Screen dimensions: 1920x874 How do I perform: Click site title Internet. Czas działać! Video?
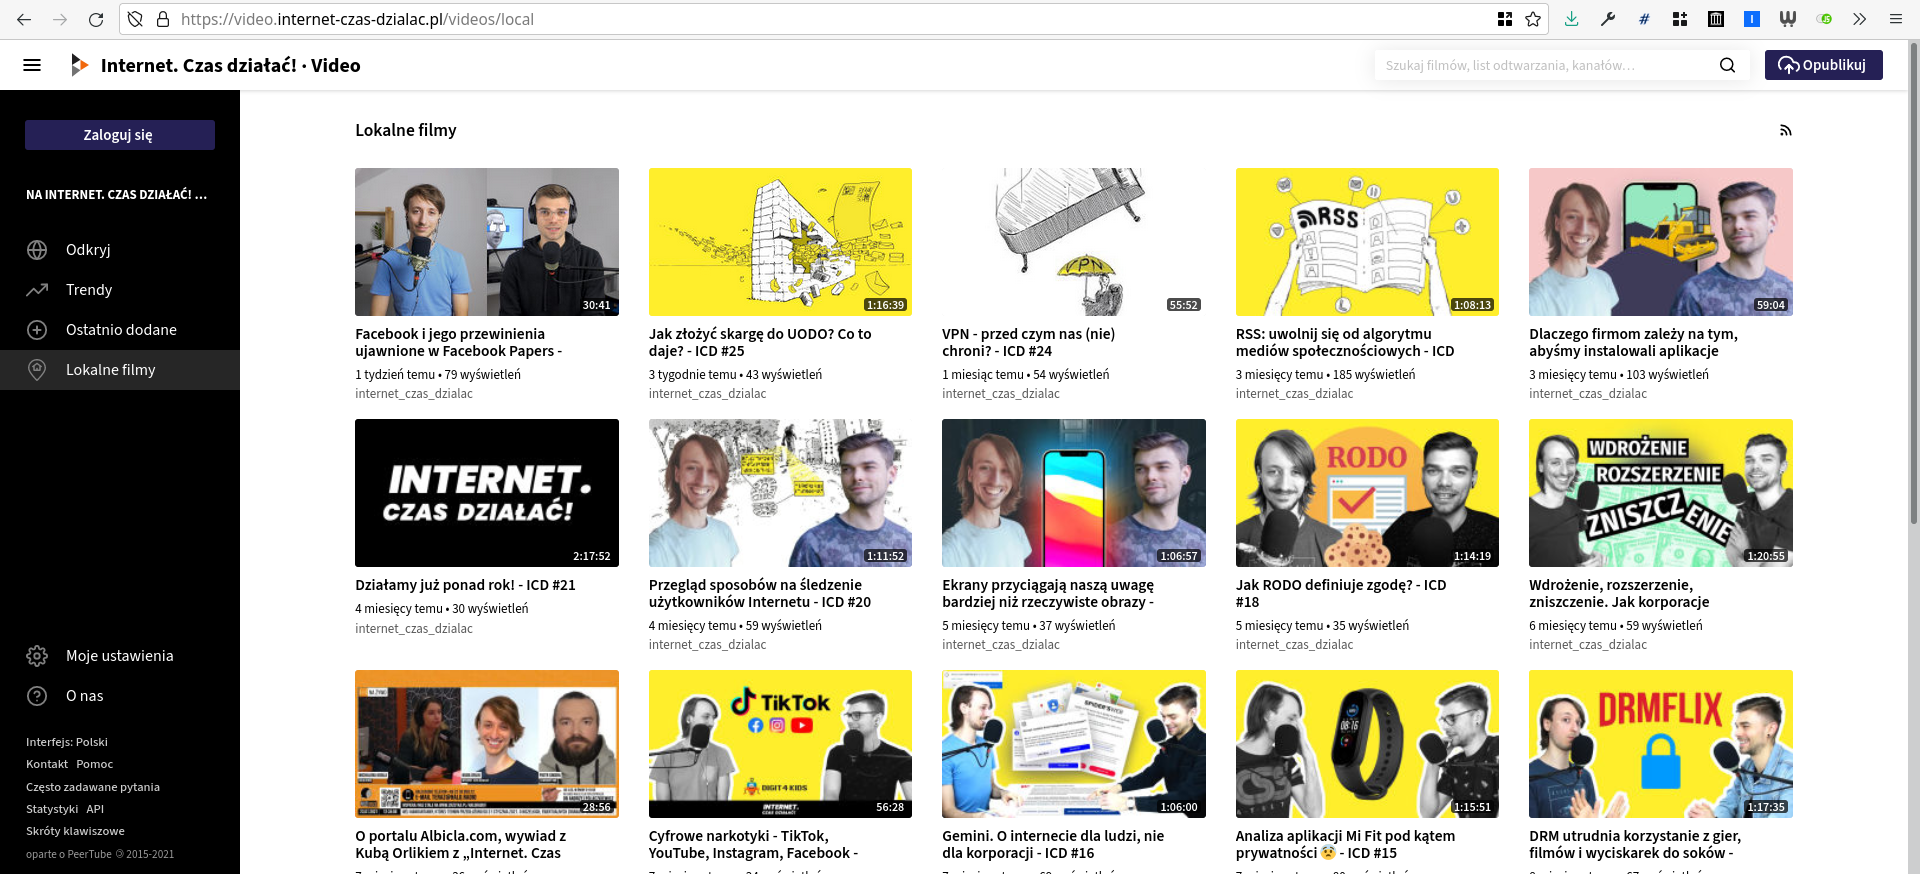230,65
